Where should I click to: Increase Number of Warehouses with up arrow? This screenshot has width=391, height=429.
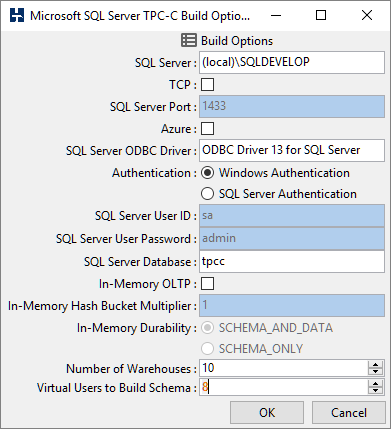375,364
